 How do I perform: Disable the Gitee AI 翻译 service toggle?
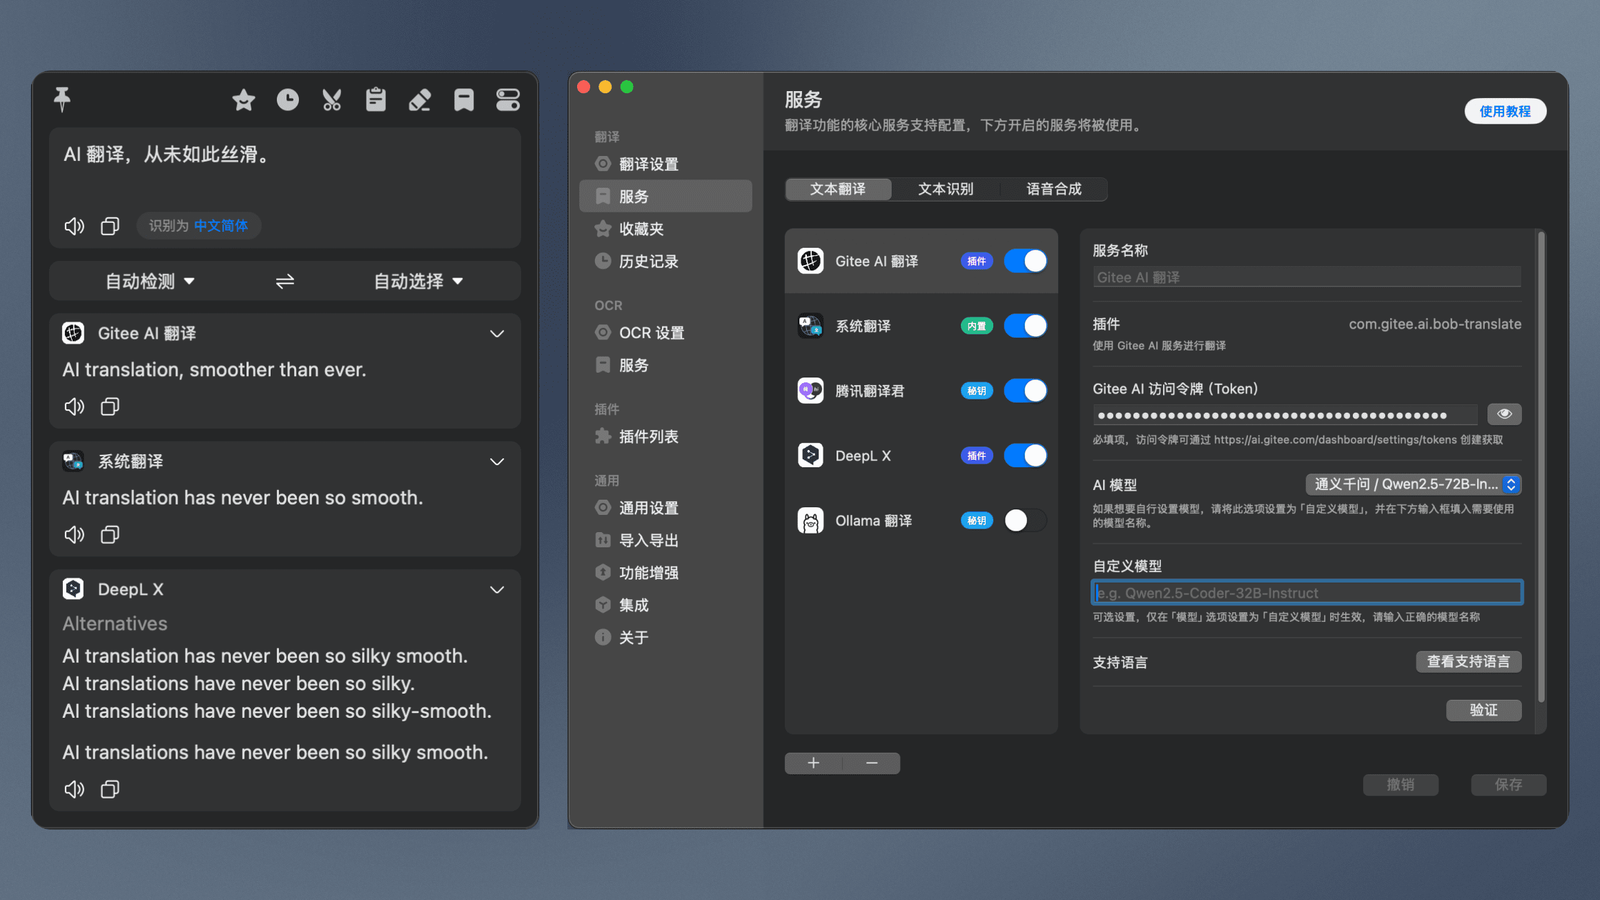[x=1025, y=261]
